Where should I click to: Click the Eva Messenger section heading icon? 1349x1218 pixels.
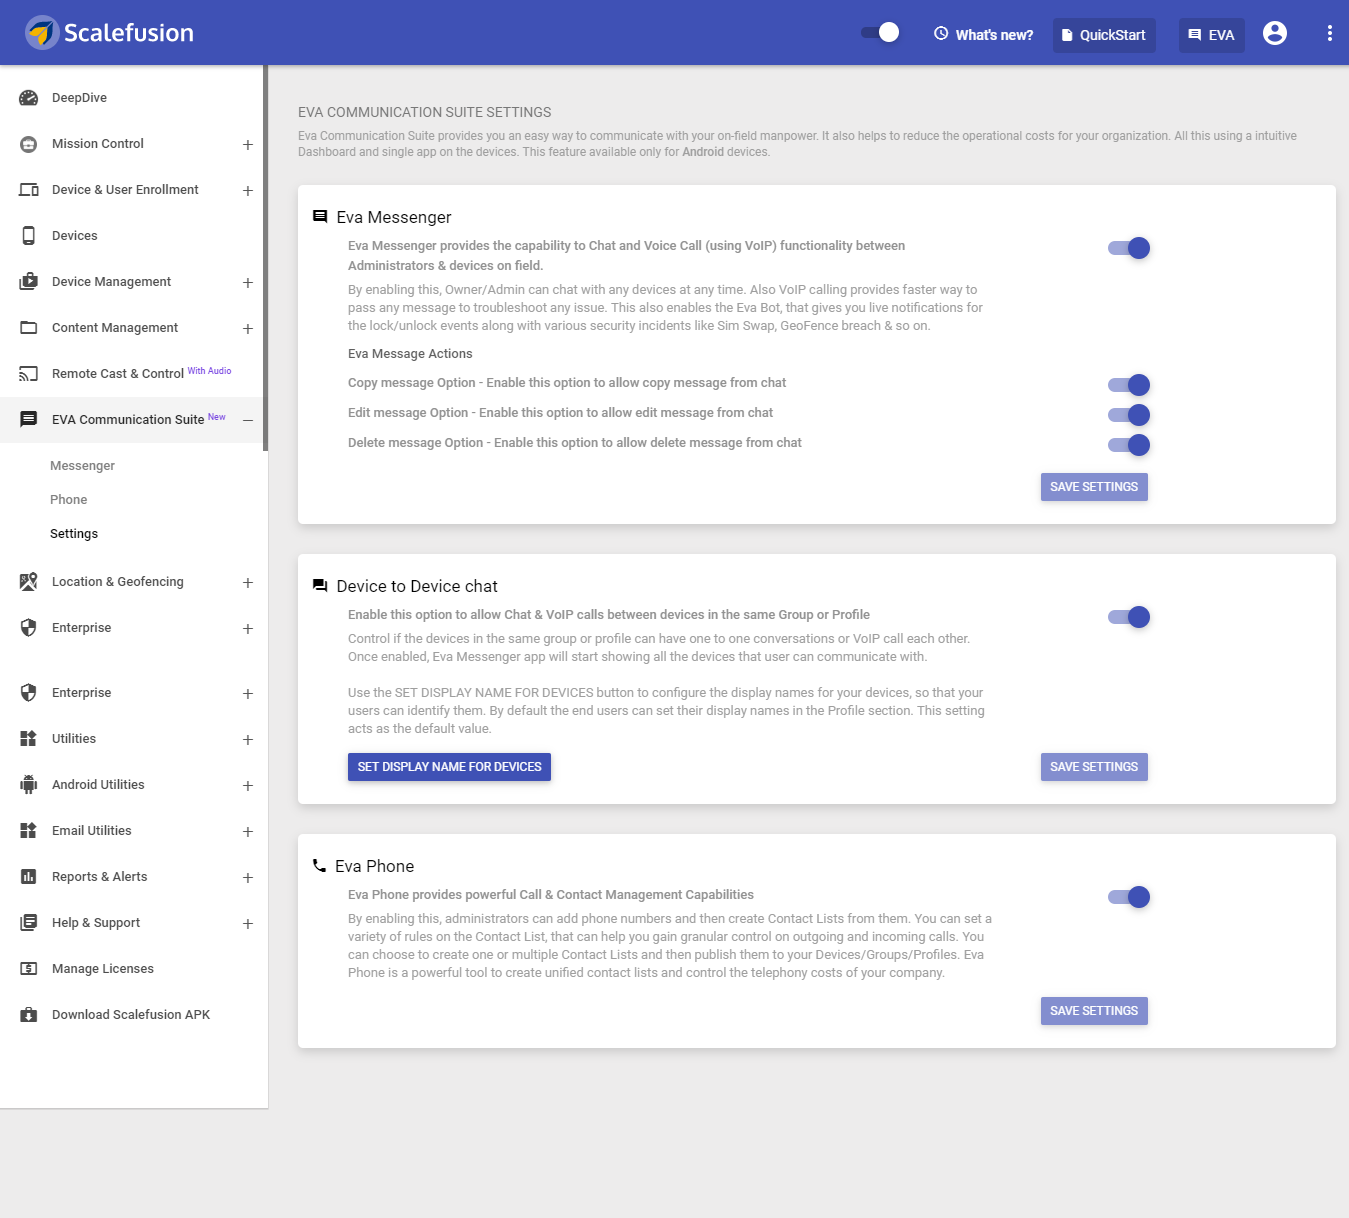click(320, 216)
